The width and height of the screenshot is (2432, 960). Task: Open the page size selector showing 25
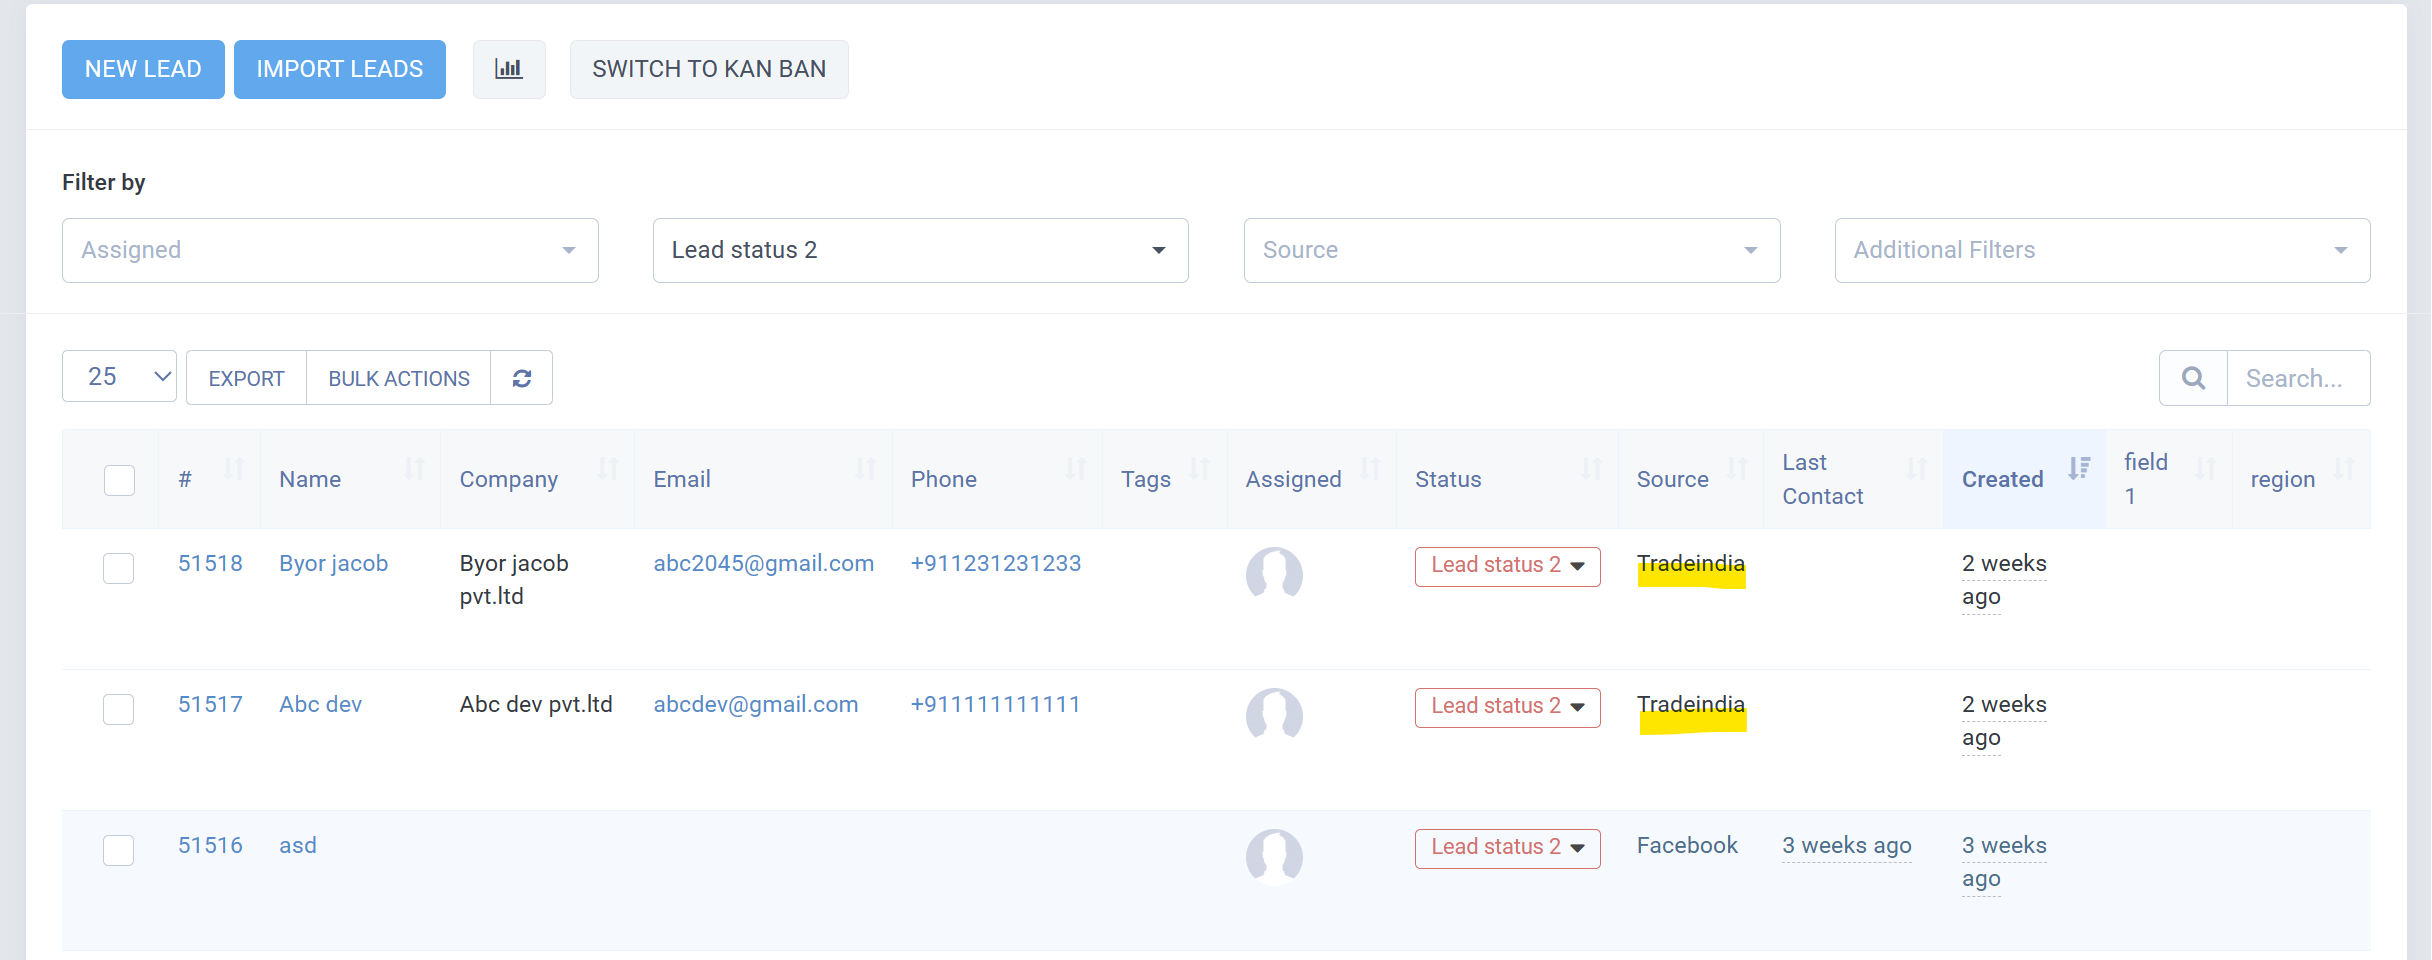point(118,377)
